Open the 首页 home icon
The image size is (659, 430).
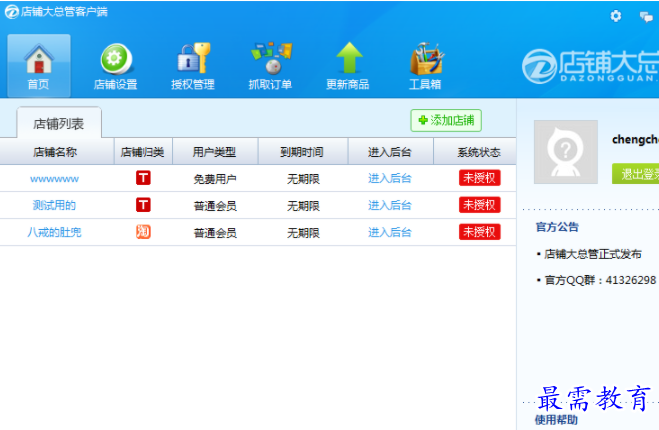point(39,66)
